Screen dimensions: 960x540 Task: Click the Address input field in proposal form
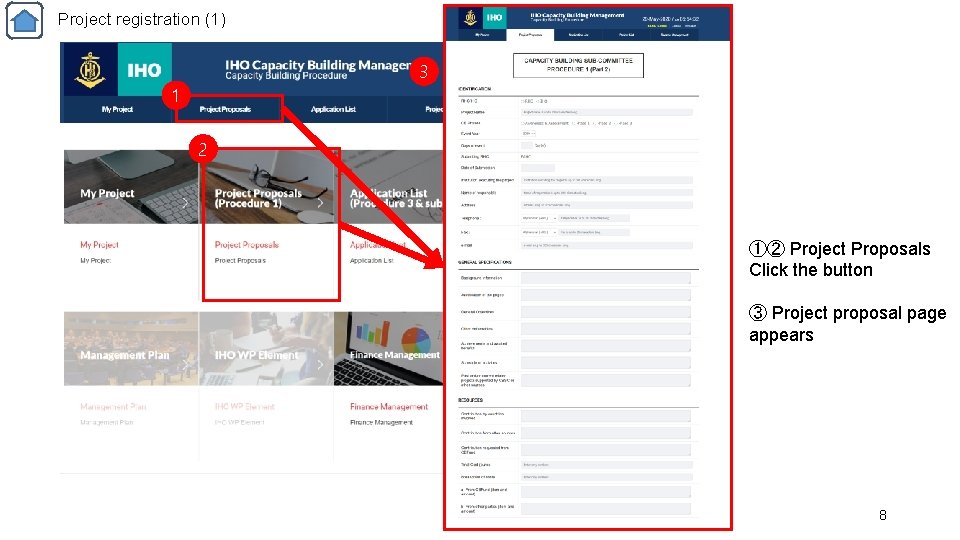point(607,205)
